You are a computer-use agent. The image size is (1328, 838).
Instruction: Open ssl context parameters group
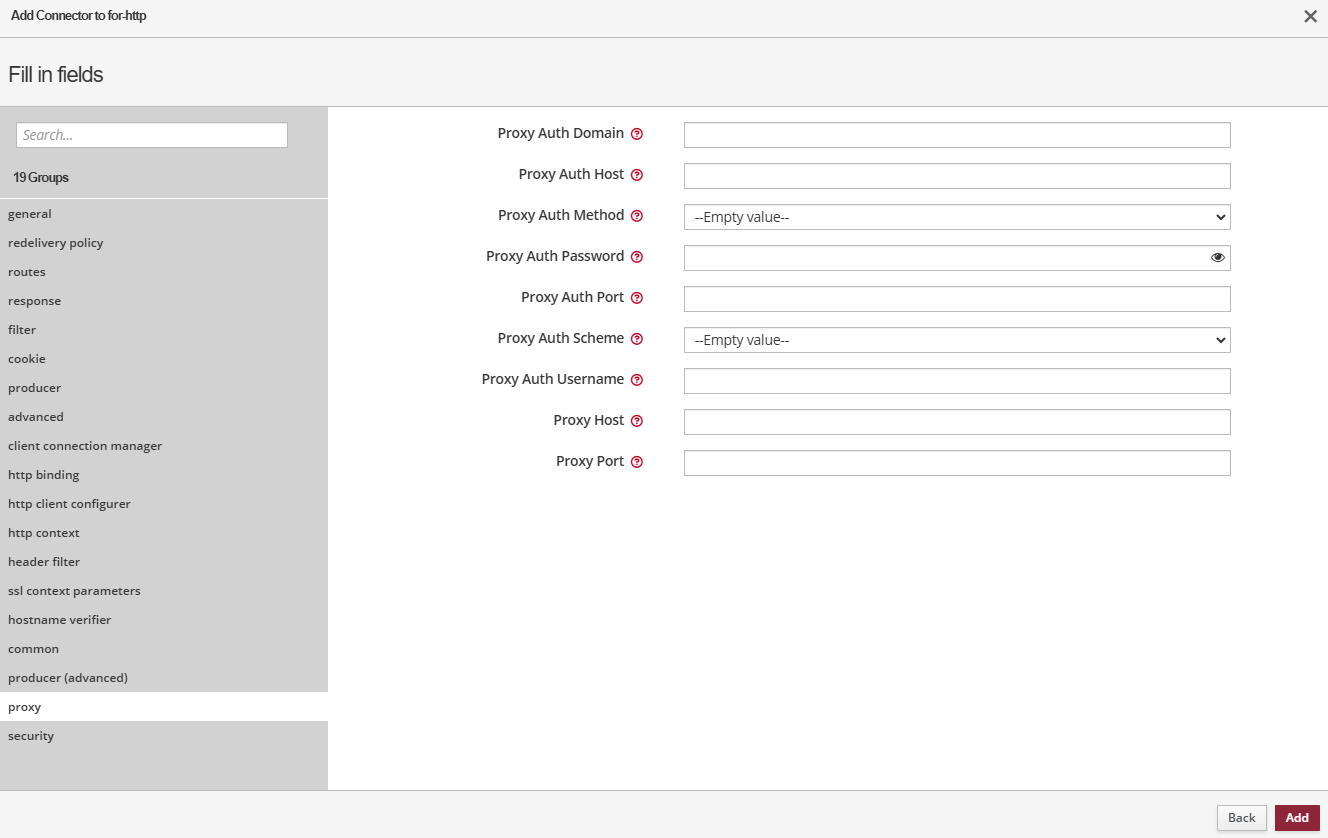pyautogui.click(x=74, y=591)
